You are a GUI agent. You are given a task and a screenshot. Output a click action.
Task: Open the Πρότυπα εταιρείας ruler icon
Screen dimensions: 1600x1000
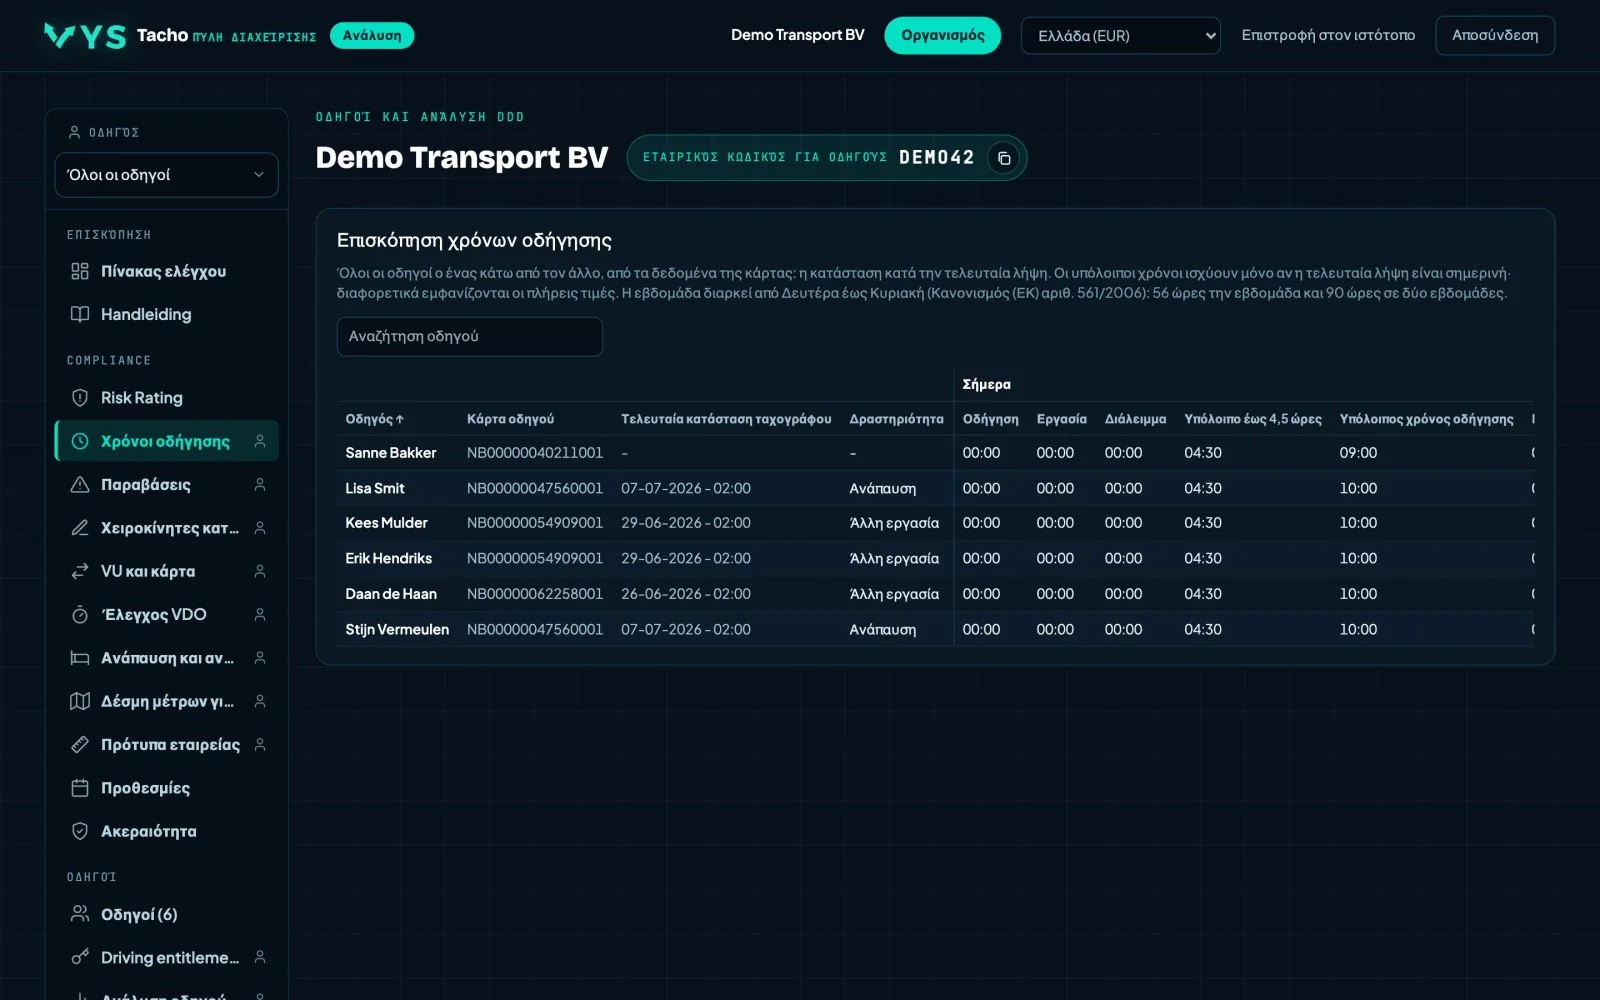80,745
